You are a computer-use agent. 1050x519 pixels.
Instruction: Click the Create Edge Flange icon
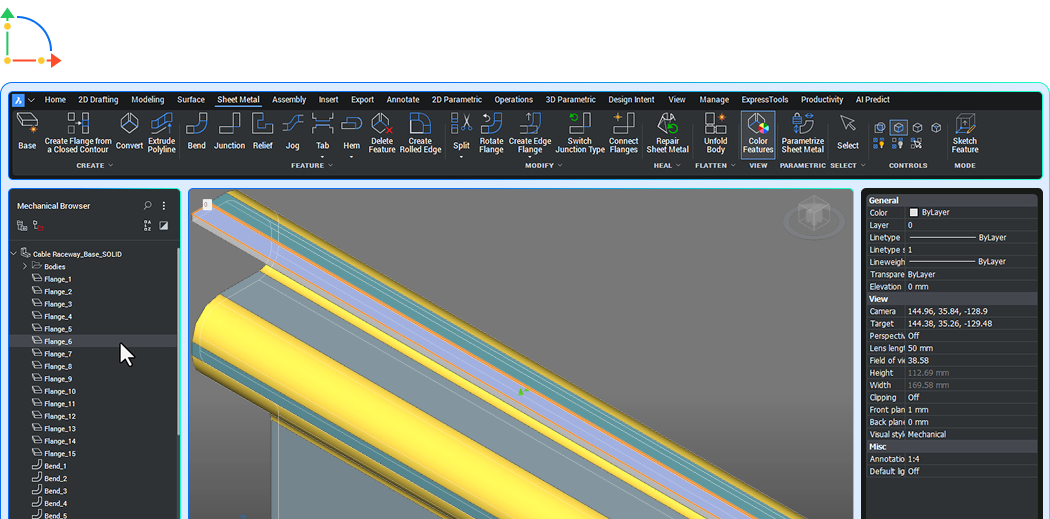pyautogui.click(x=530, y=123)
